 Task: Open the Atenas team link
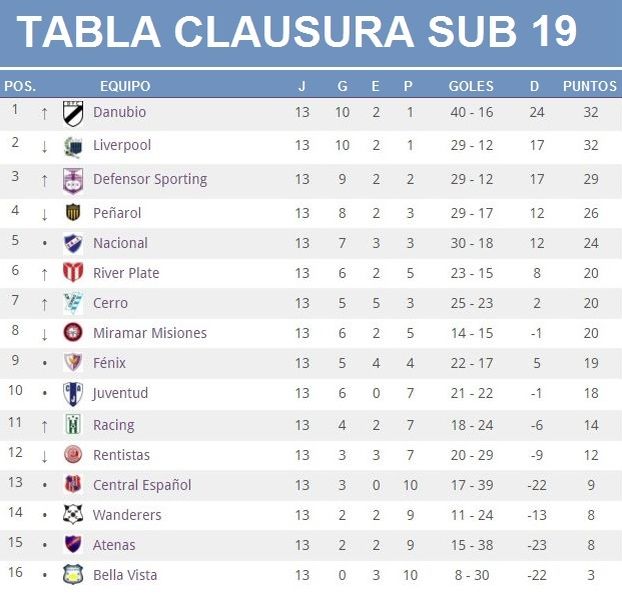click(114, 545)
